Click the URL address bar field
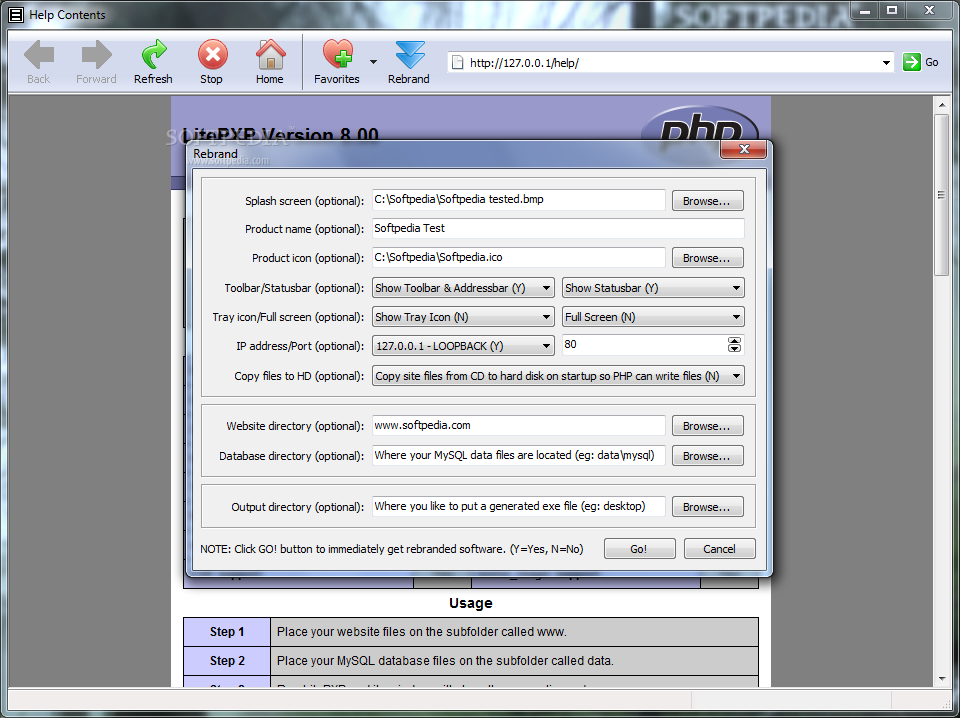This screenshot has width=960, height=718. [x=671, y=62]
